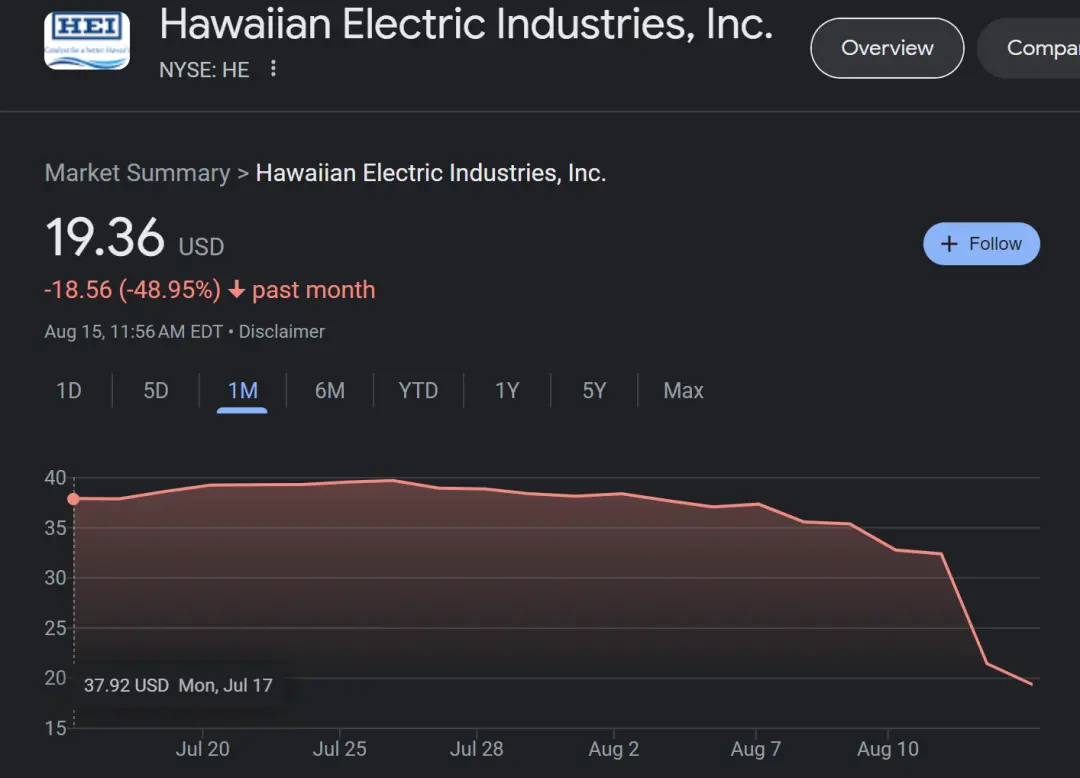
Task: Click the Jul 17 data point marker
Action: click(73, 499)
